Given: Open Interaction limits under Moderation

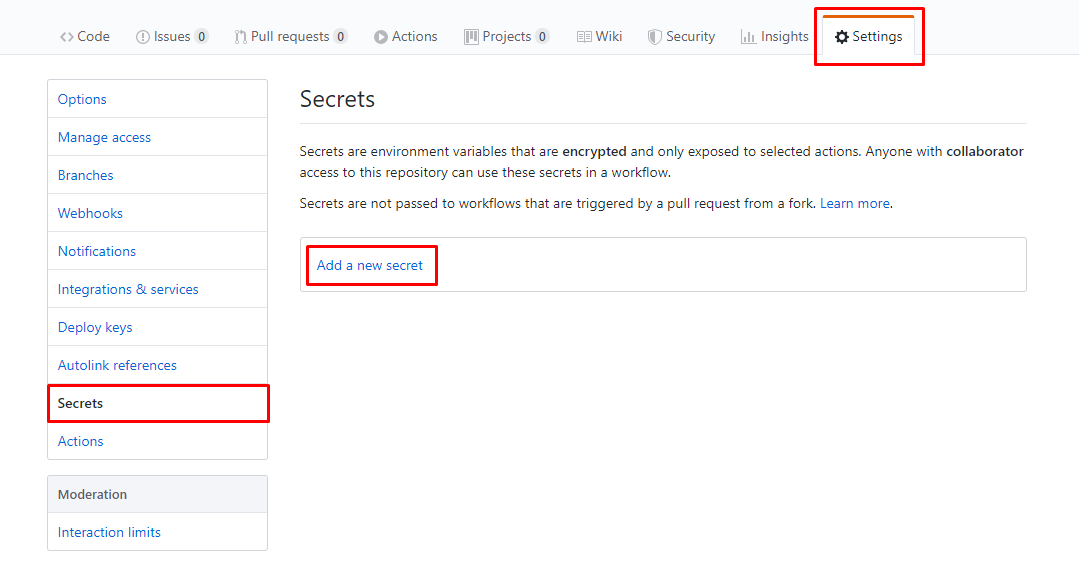Looking at the screenshot, I should coord(109,532).
